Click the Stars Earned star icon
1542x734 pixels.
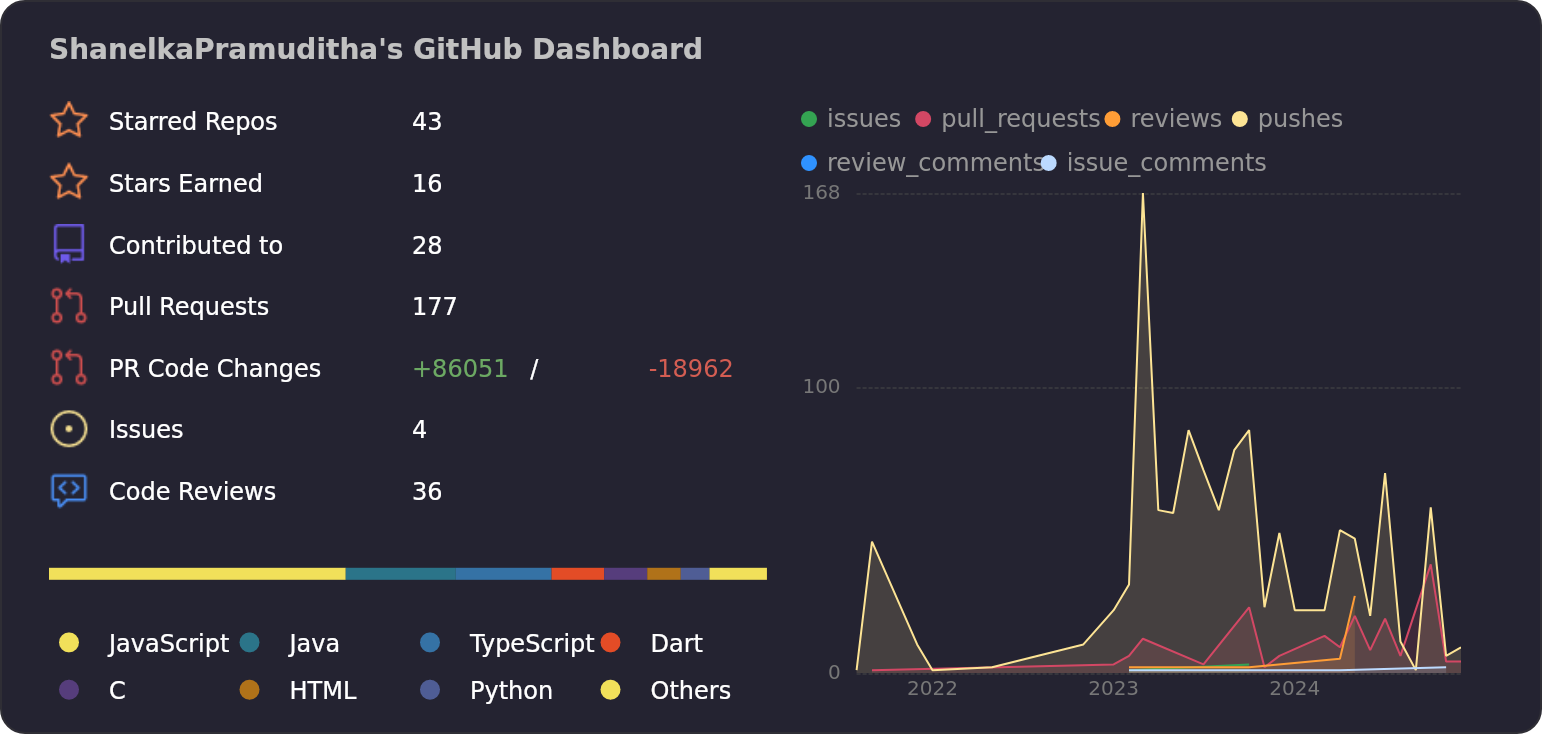(x=68, y=182)
